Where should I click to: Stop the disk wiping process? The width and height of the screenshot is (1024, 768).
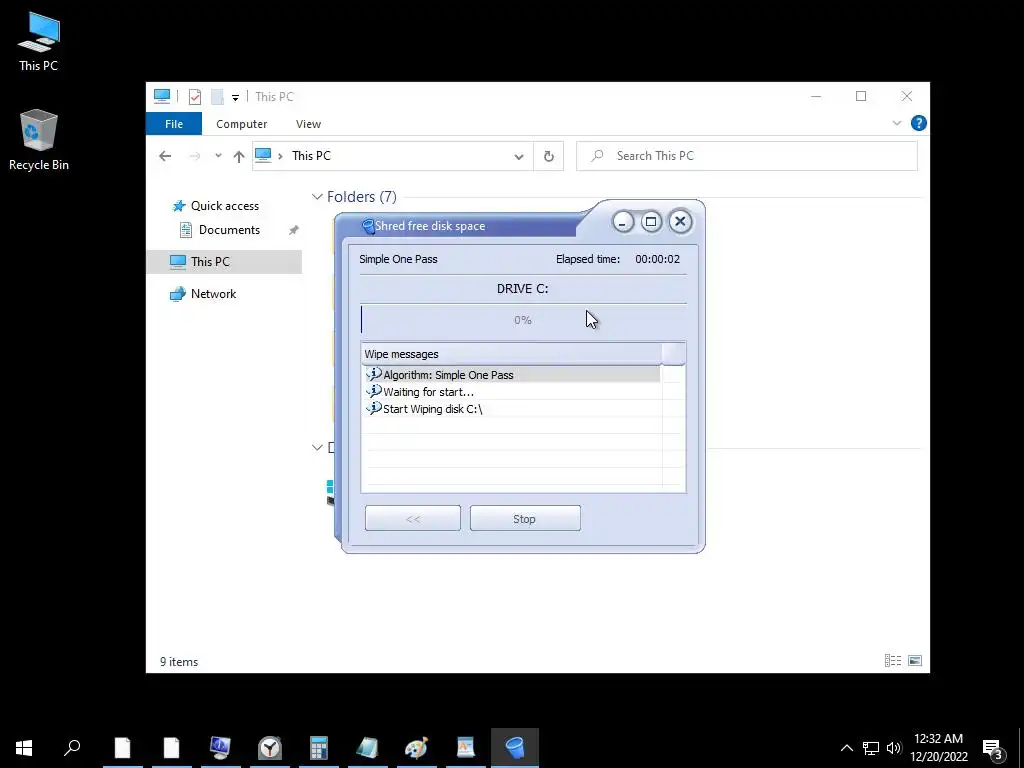pos(525,519)
